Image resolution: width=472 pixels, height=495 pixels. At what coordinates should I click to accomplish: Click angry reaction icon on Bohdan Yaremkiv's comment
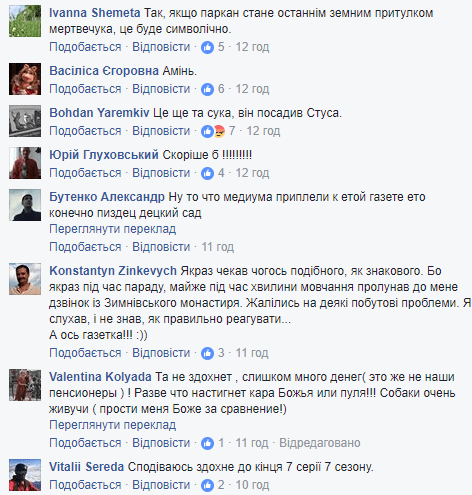219,131
